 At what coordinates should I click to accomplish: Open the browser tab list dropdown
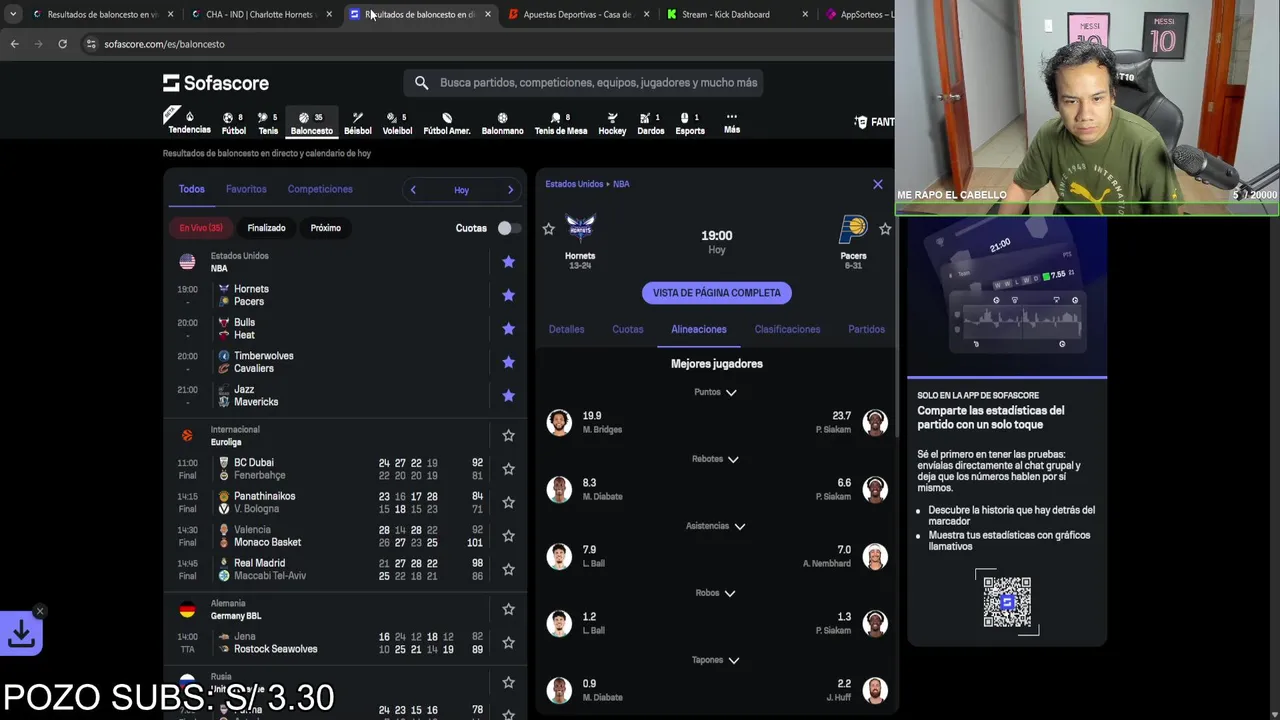12,14
